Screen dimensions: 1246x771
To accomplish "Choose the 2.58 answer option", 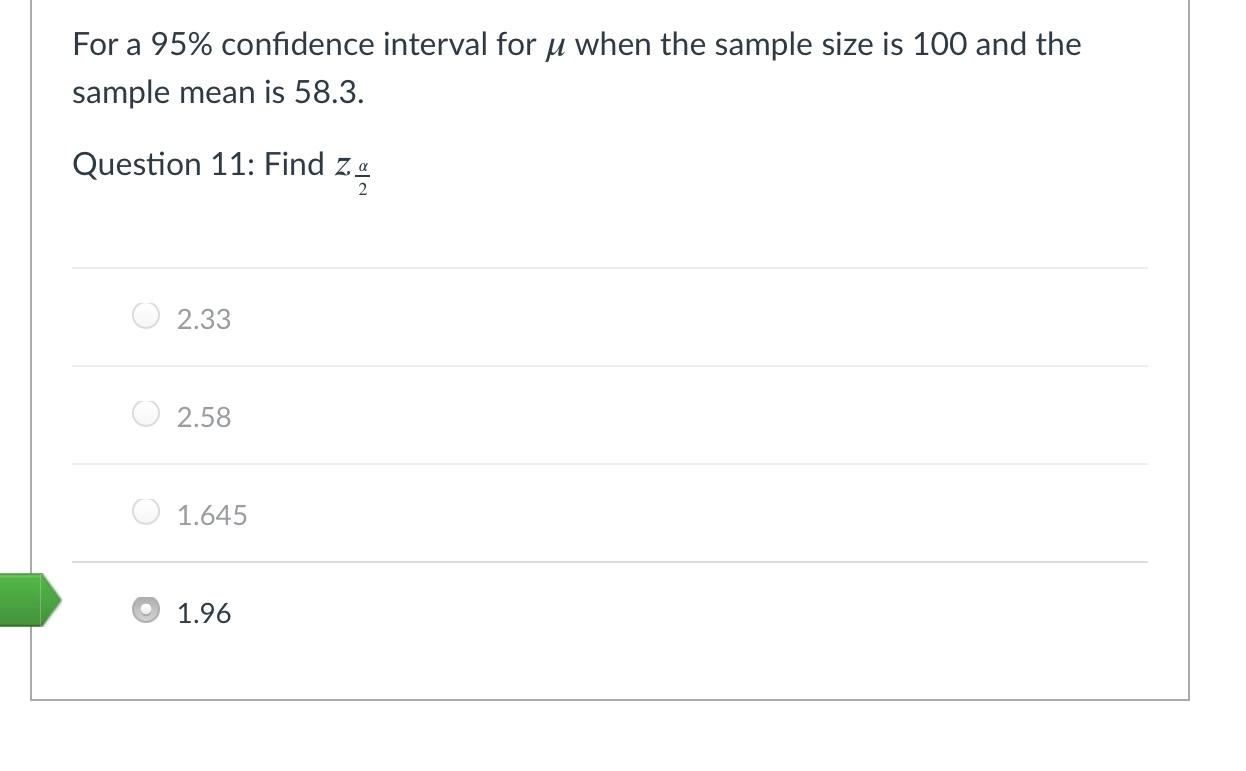I will pyautogui.click(x=145, y=413).
